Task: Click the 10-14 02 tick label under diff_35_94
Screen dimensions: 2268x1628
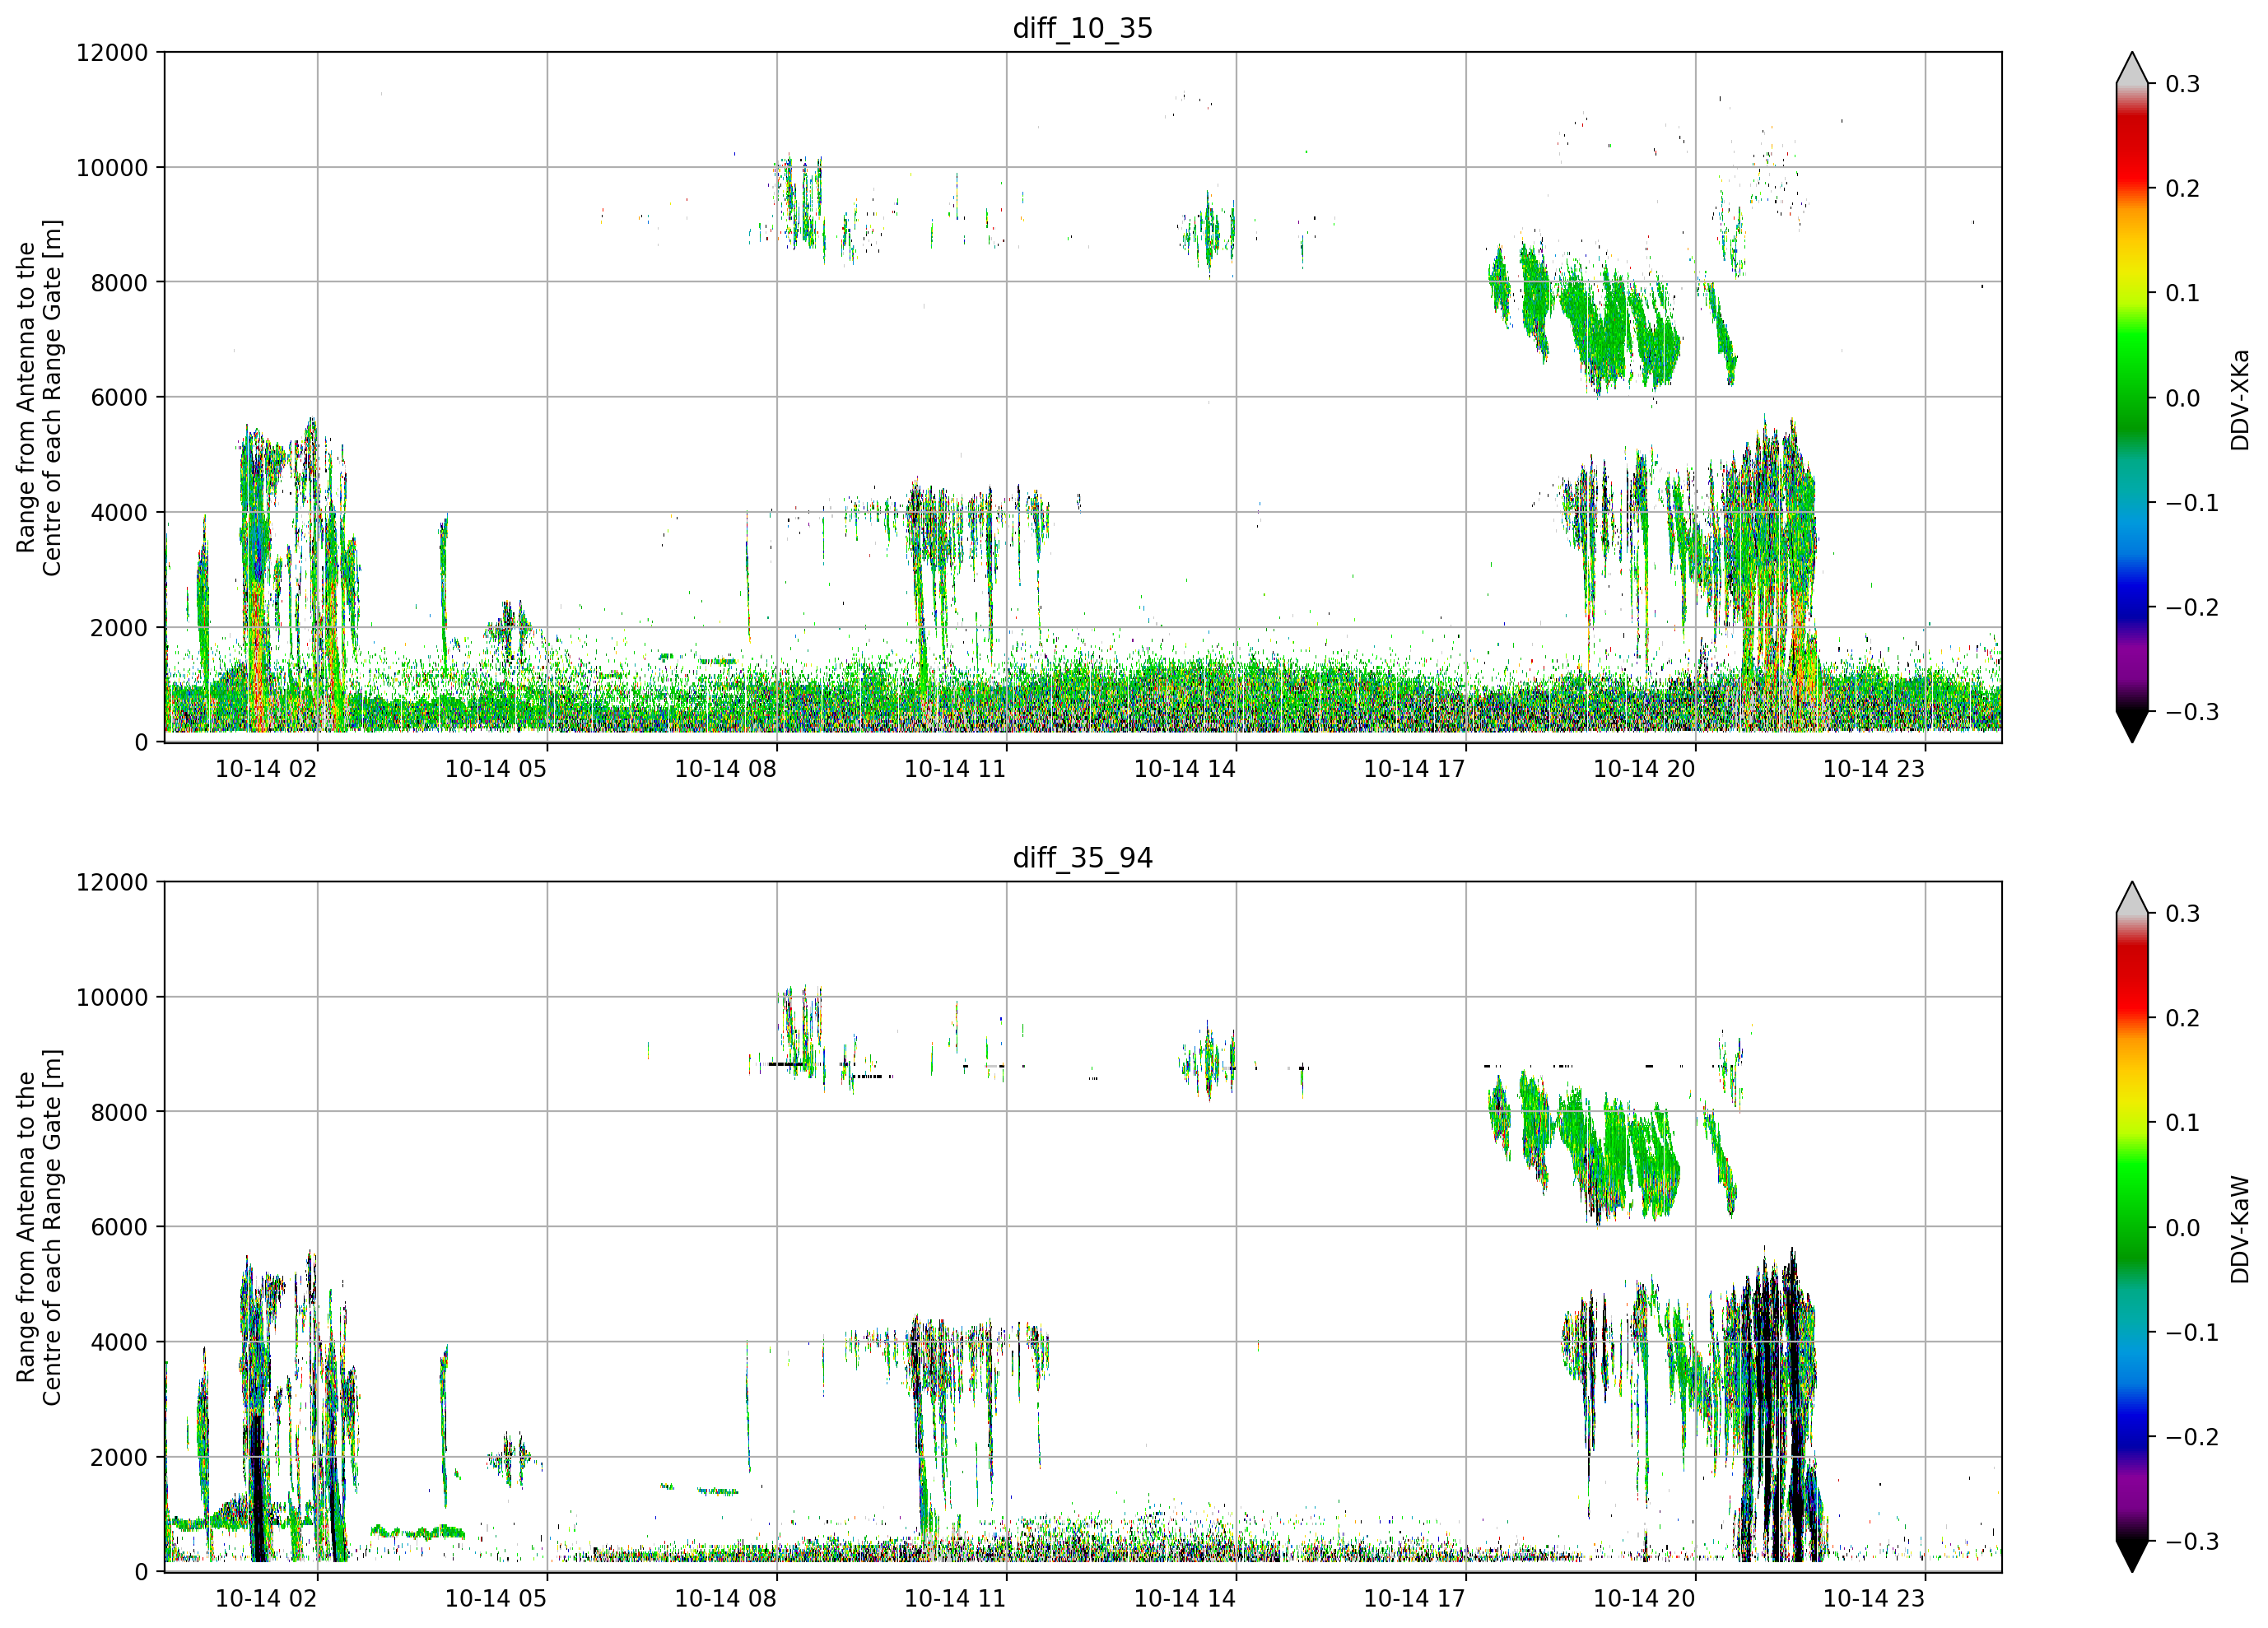Action: [266, 1599]
